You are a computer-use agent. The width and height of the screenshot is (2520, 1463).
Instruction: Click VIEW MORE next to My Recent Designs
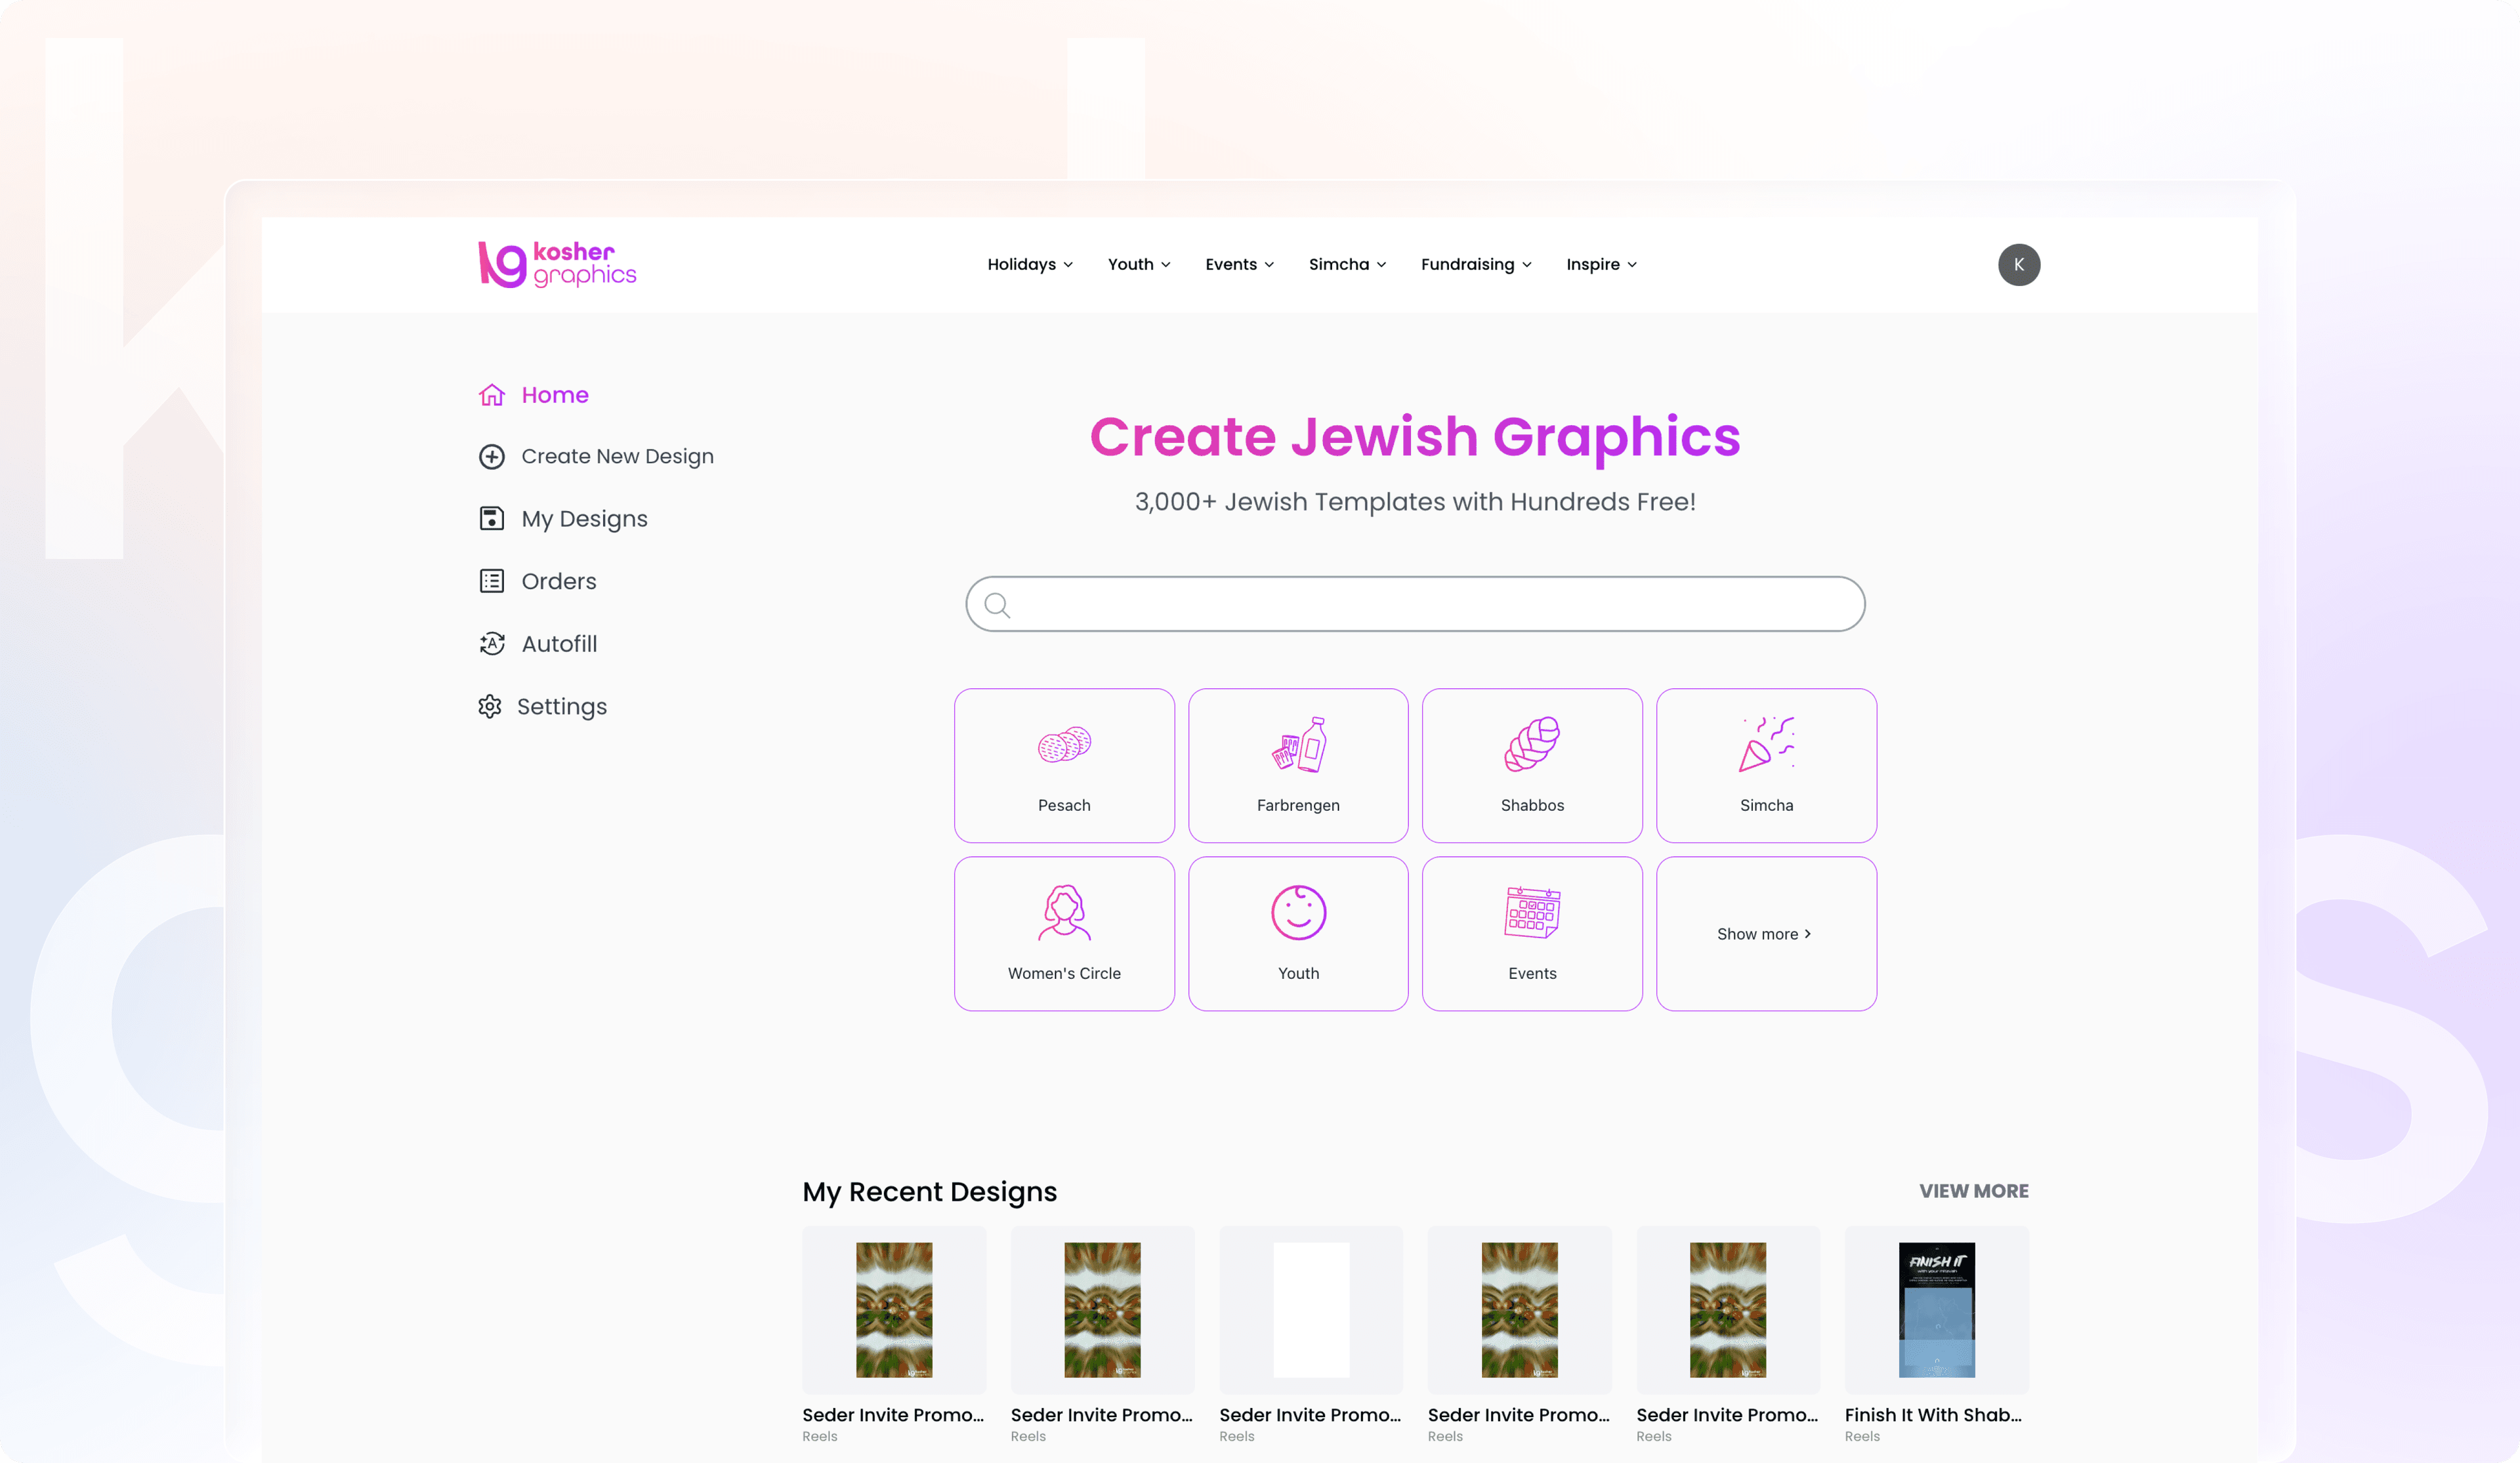point(1973,1191)
